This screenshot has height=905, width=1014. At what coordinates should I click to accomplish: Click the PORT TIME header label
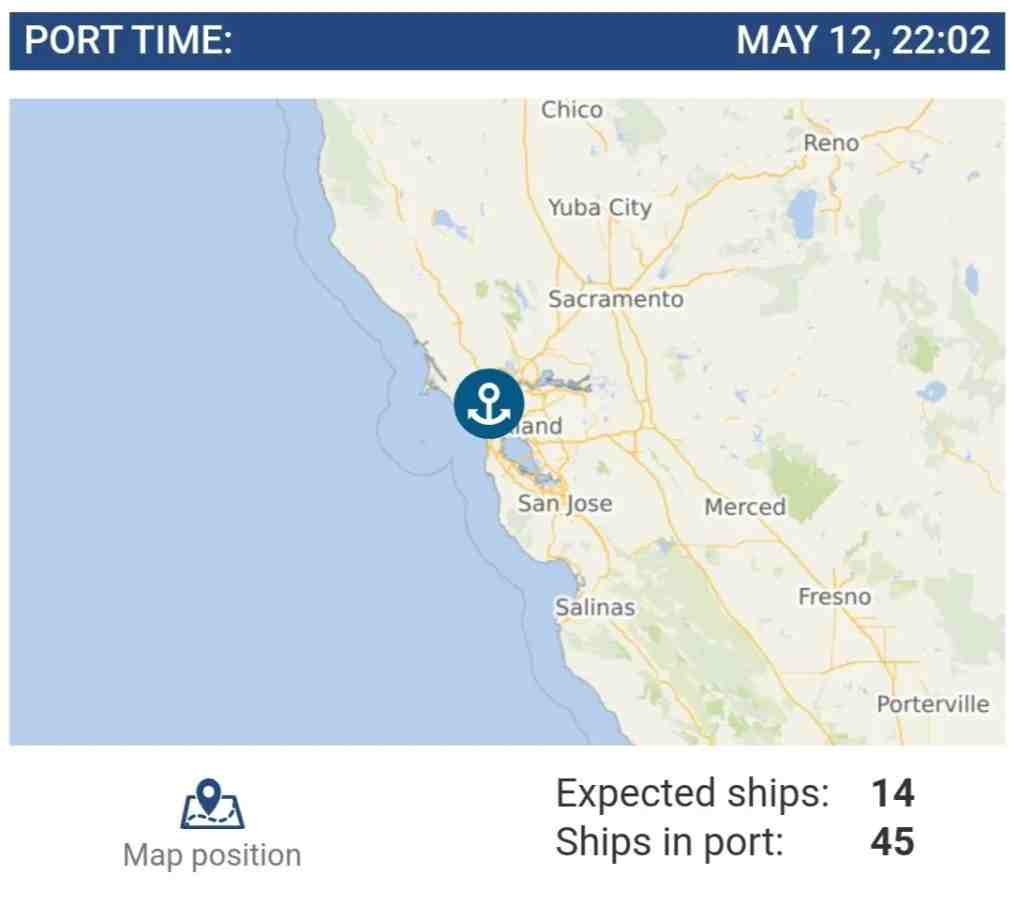click(128, 40)
